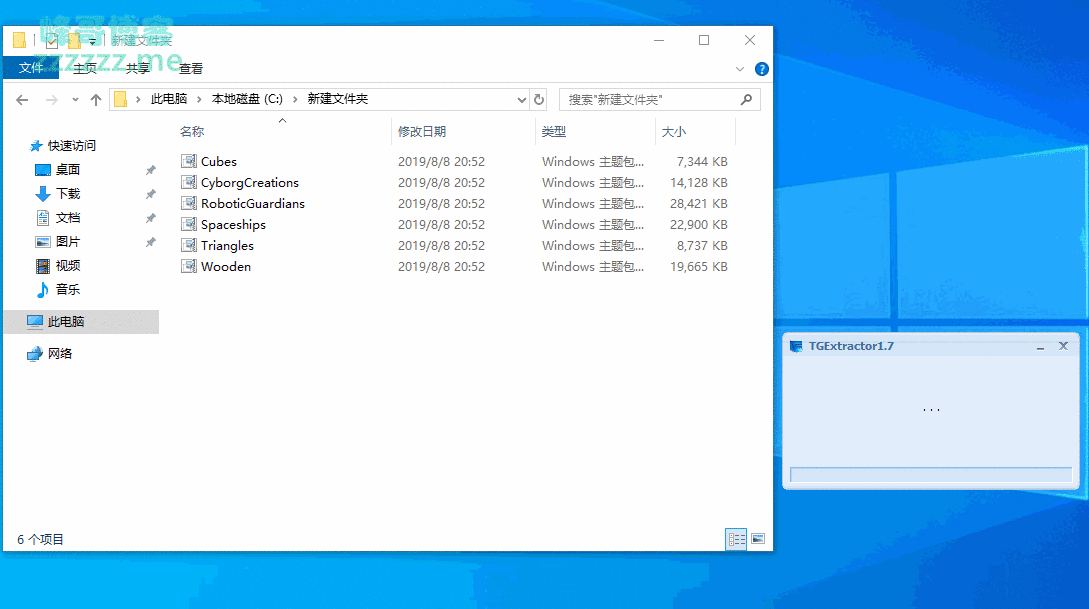Select the RoboticGuardians theme pack icon

(x=189, y=203)
